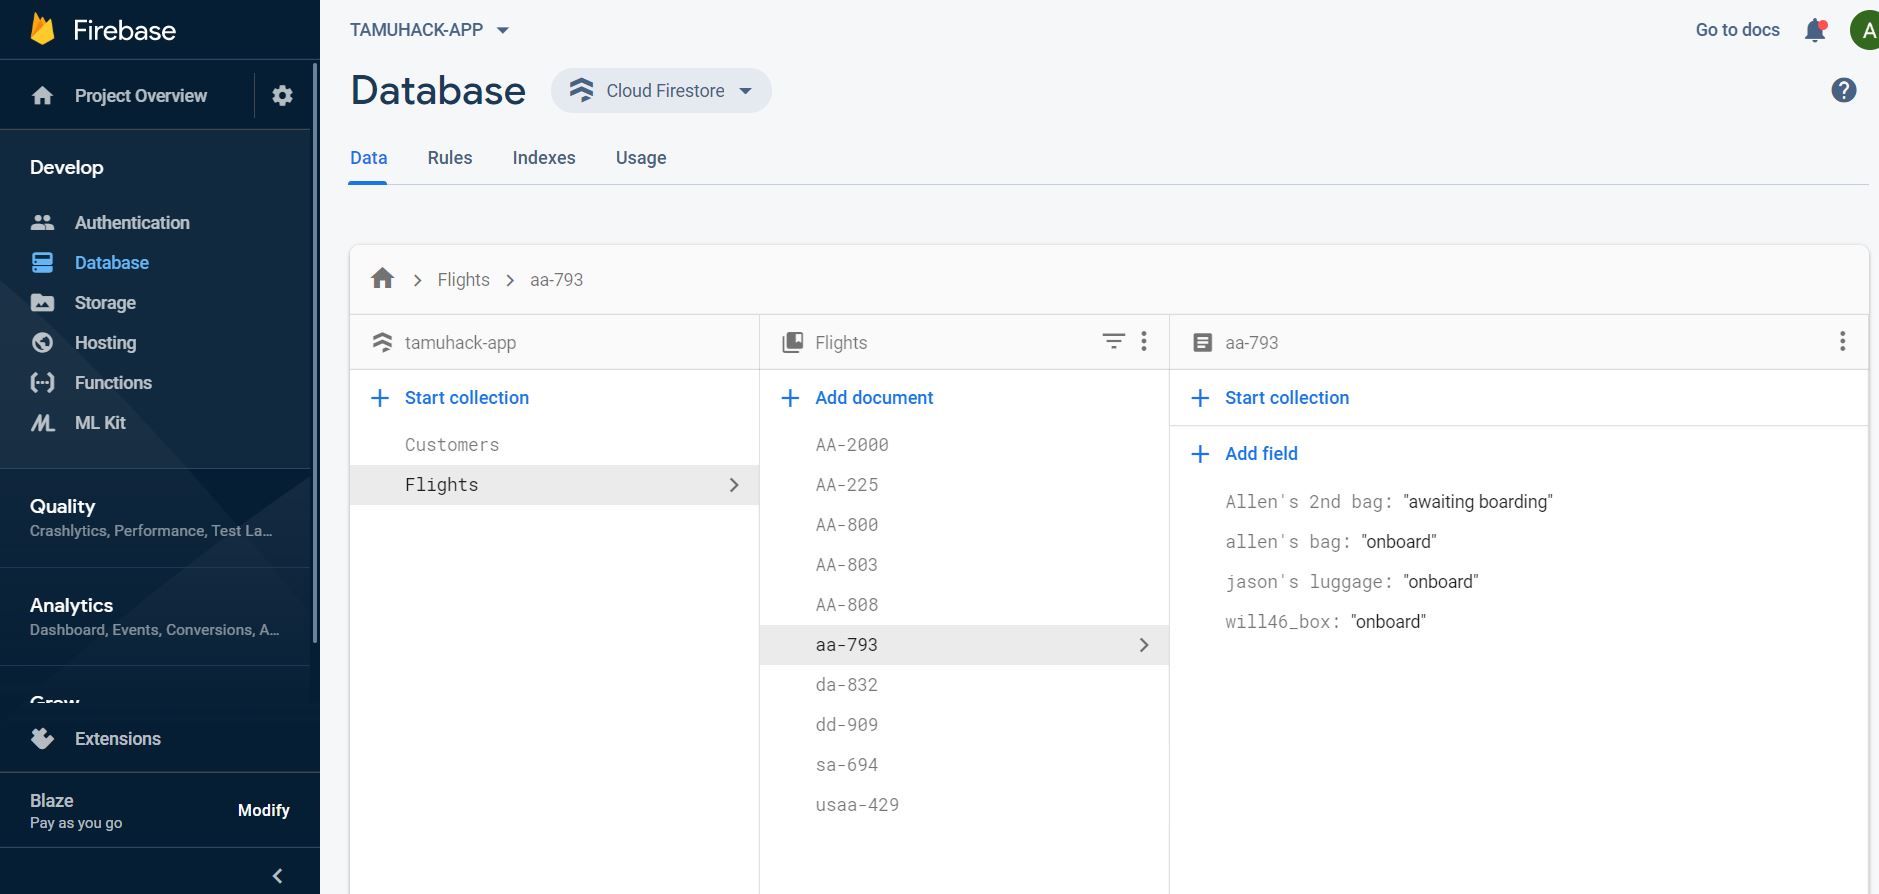Click aa-793 in the breadcrumb path
Viewport: 1879px width, 894px height.
click(x=556, y=280)
